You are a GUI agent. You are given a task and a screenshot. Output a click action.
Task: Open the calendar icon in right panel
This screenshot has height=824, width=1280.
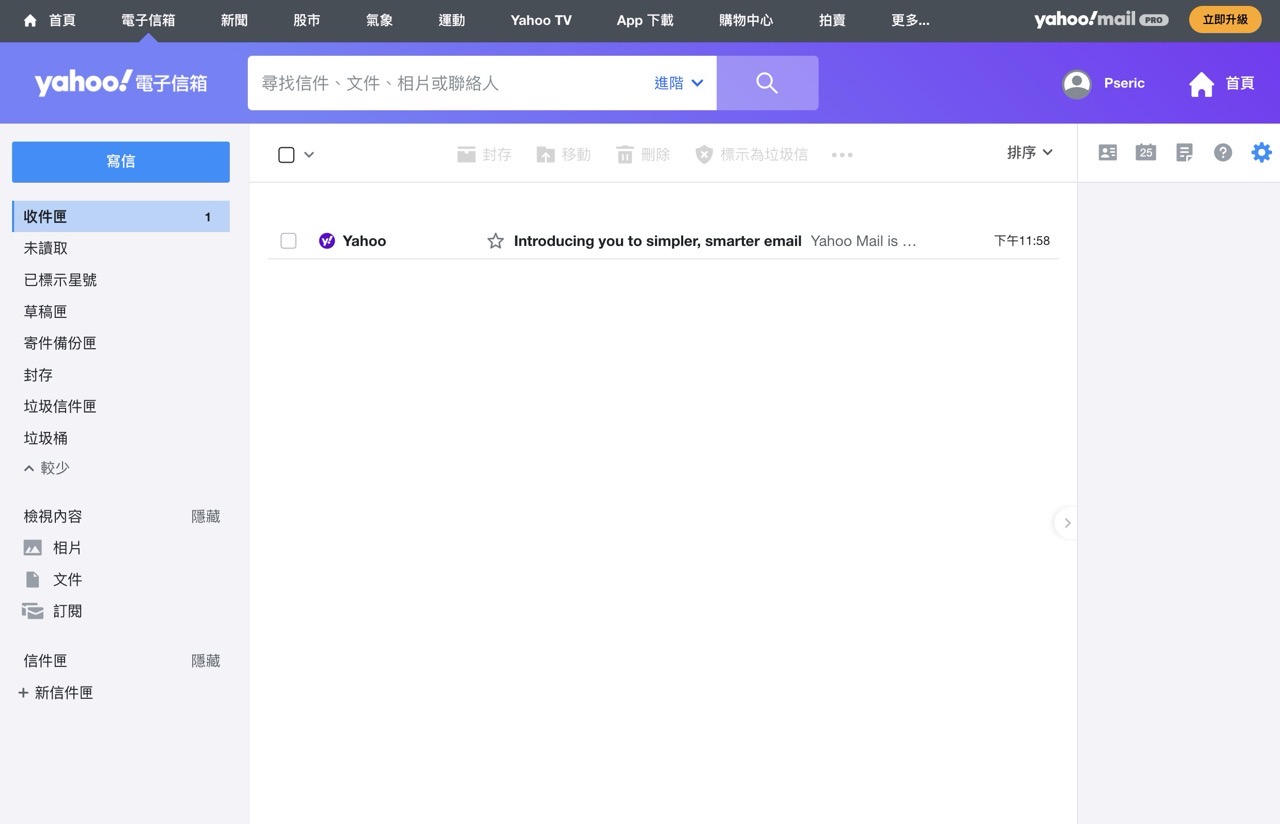pos(1146,153)
